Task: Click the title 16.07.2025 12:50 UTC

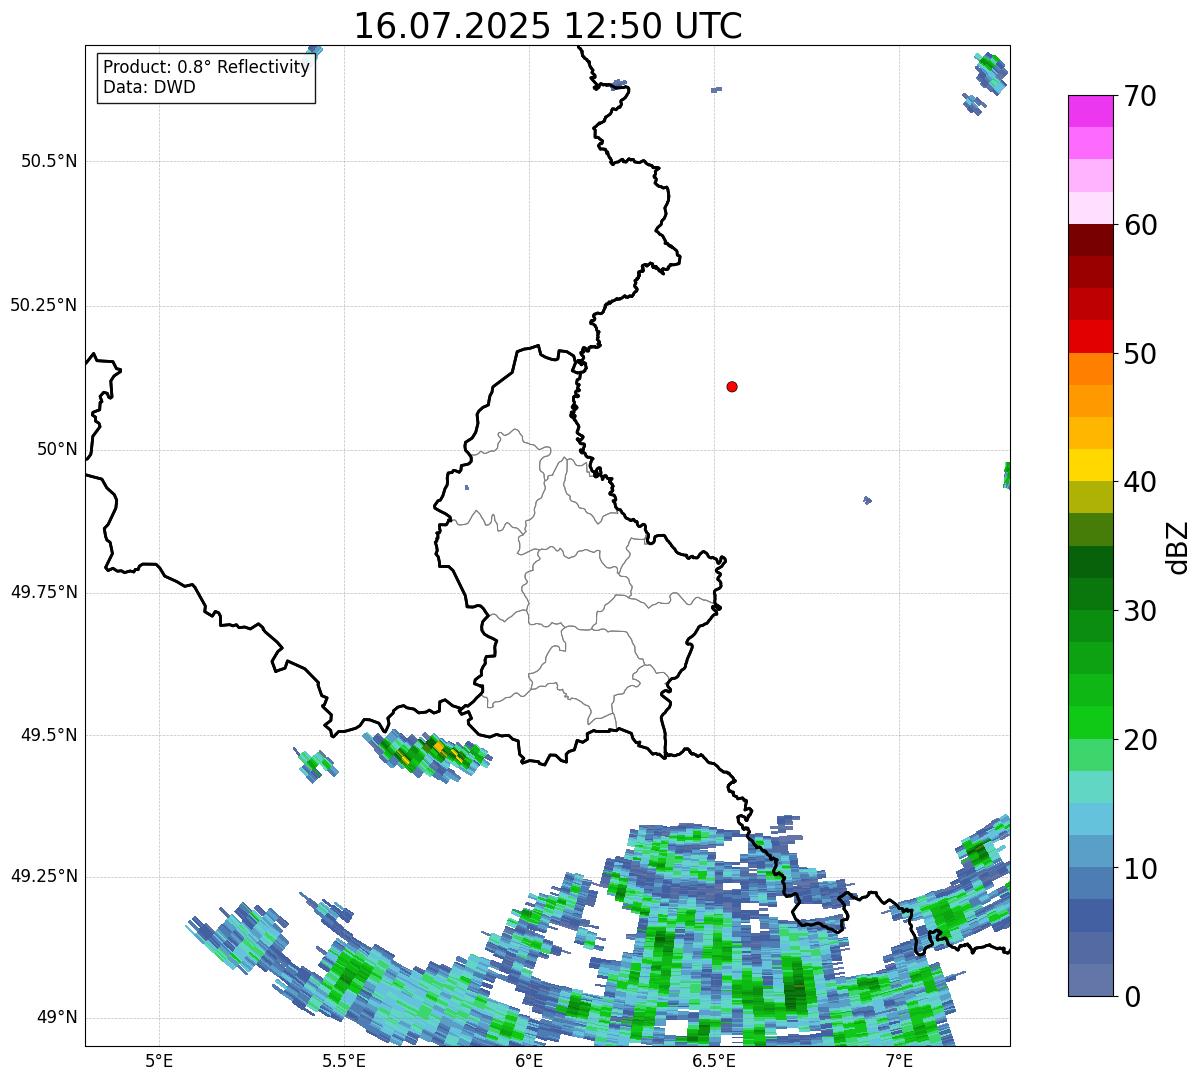Action: tap(548, 26)
